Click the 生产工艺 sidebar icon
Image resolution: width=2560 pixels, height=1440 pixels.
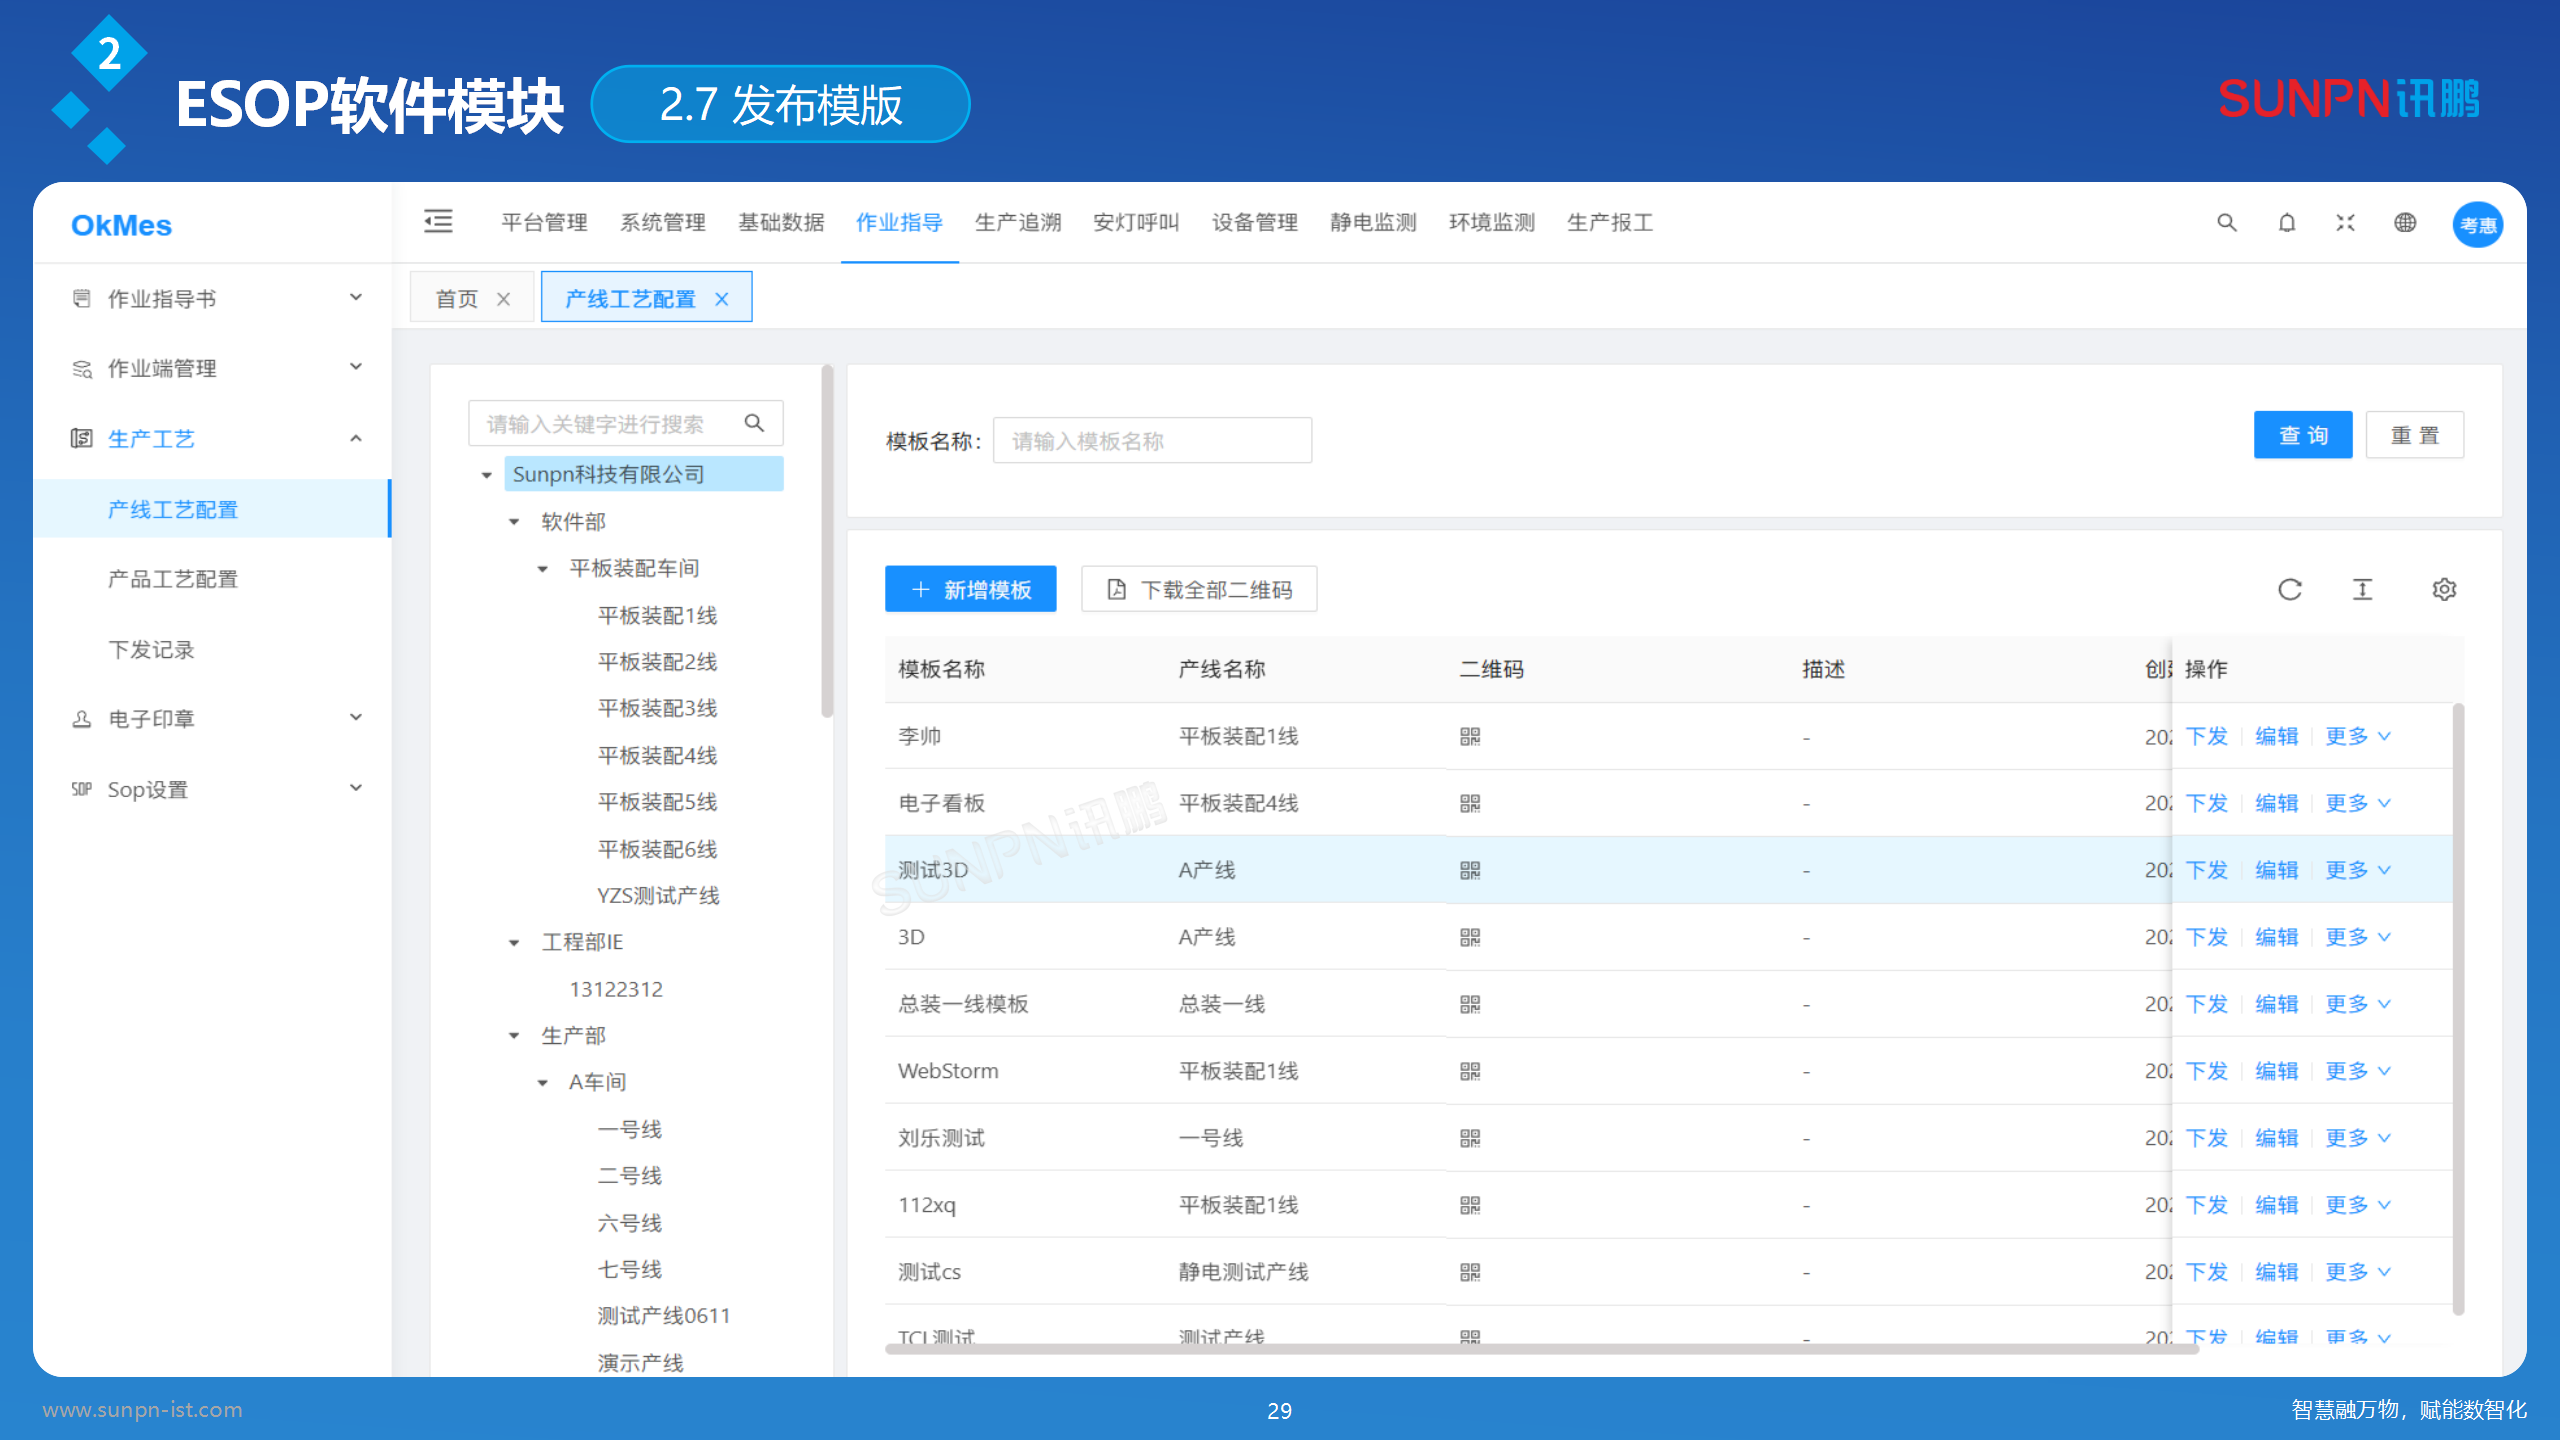[81, 438]
